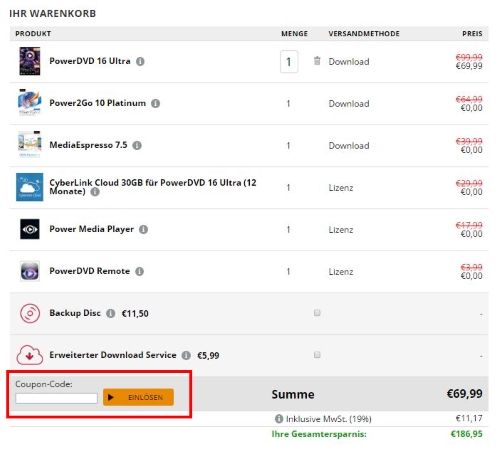Click the PowerDVD 16 Ultra product thumbnail

30,61
